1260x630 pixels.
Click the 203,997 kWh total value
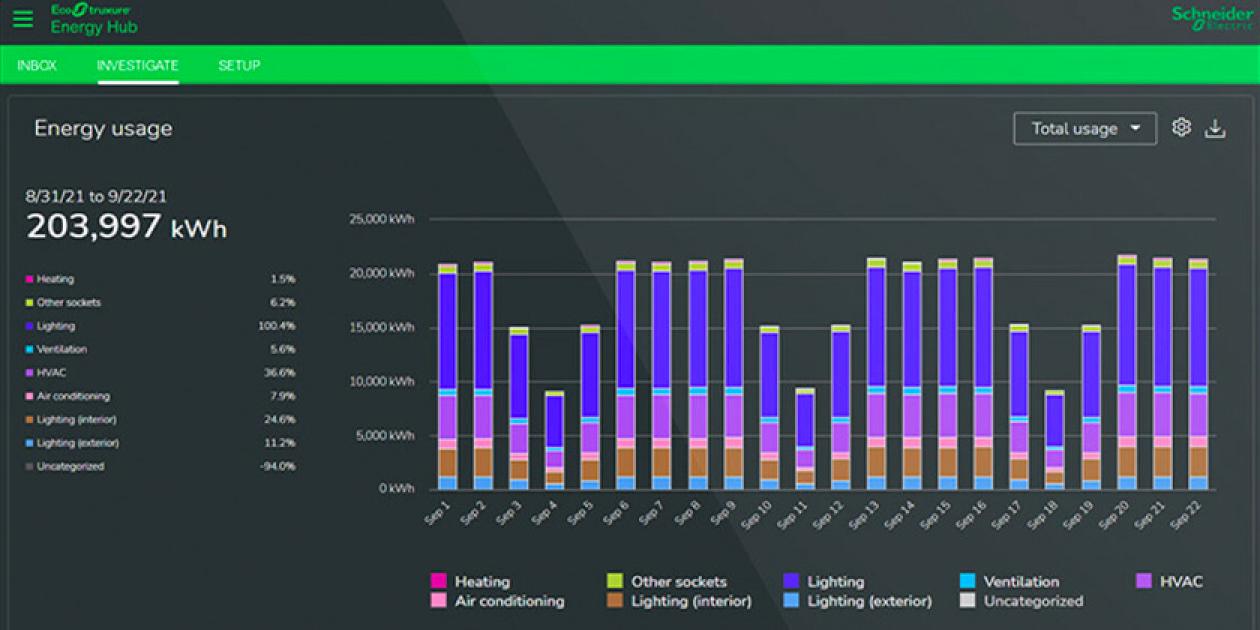(127, 227)
